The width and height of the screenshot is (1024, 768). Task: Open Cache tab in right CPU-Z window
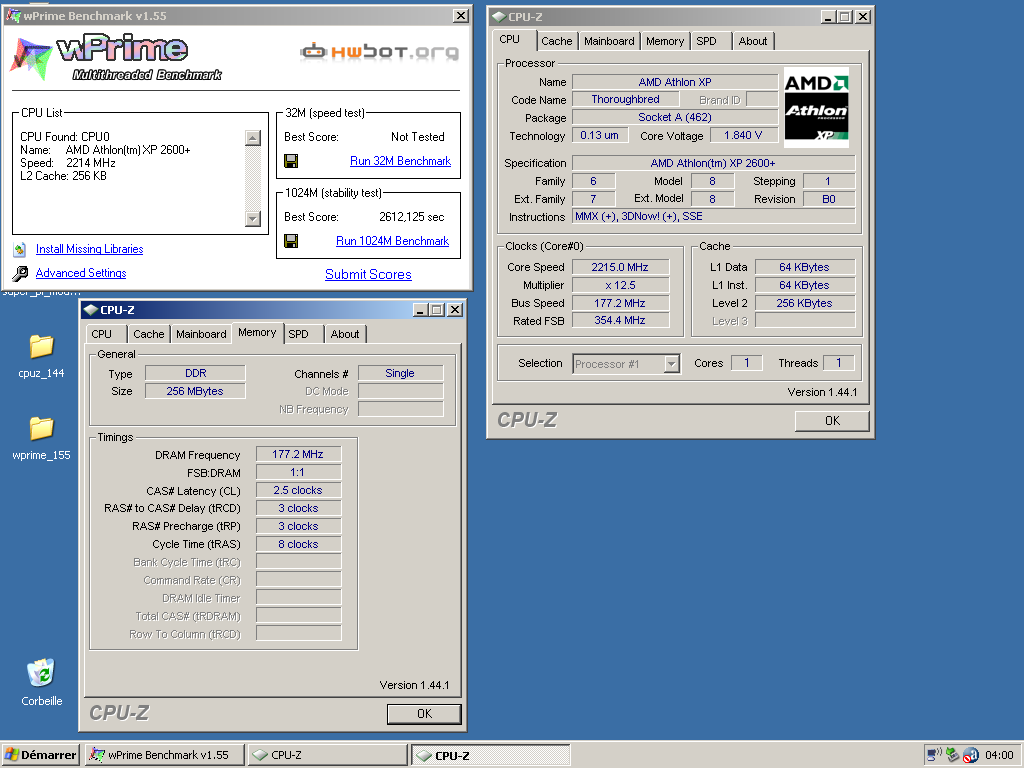556,41
